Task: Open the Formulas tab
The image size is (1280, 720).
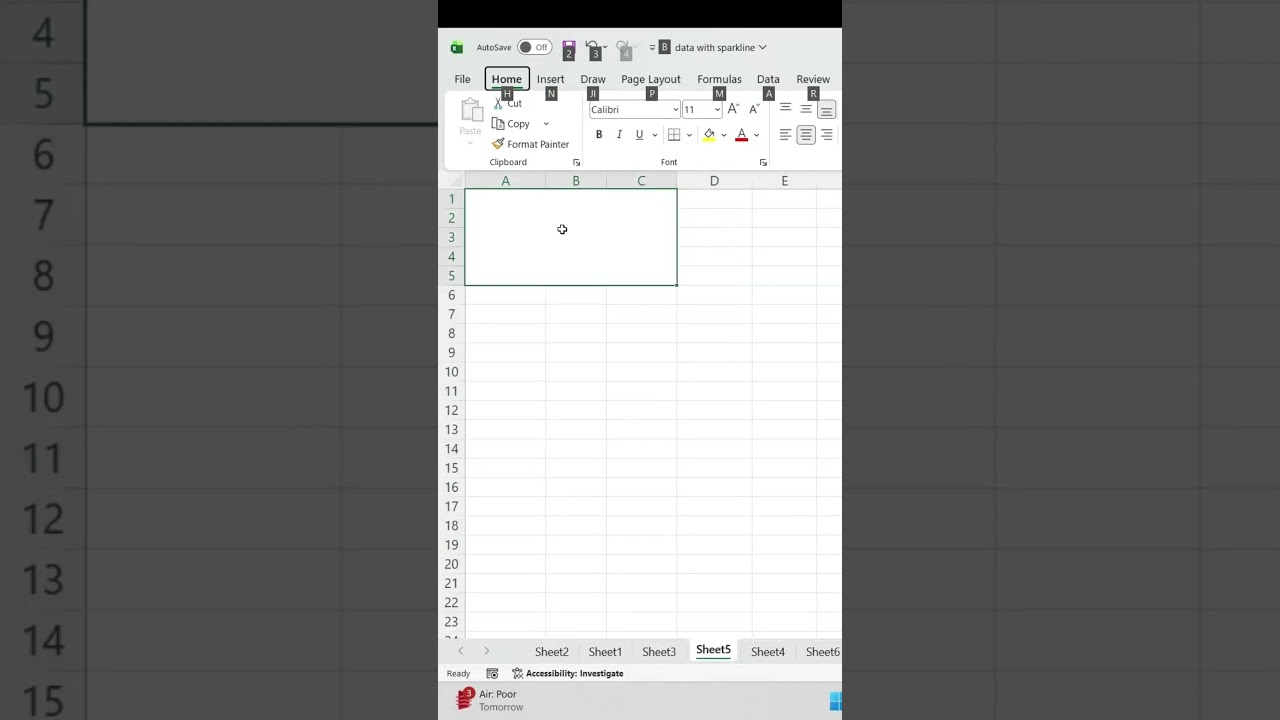Action: 719,79
